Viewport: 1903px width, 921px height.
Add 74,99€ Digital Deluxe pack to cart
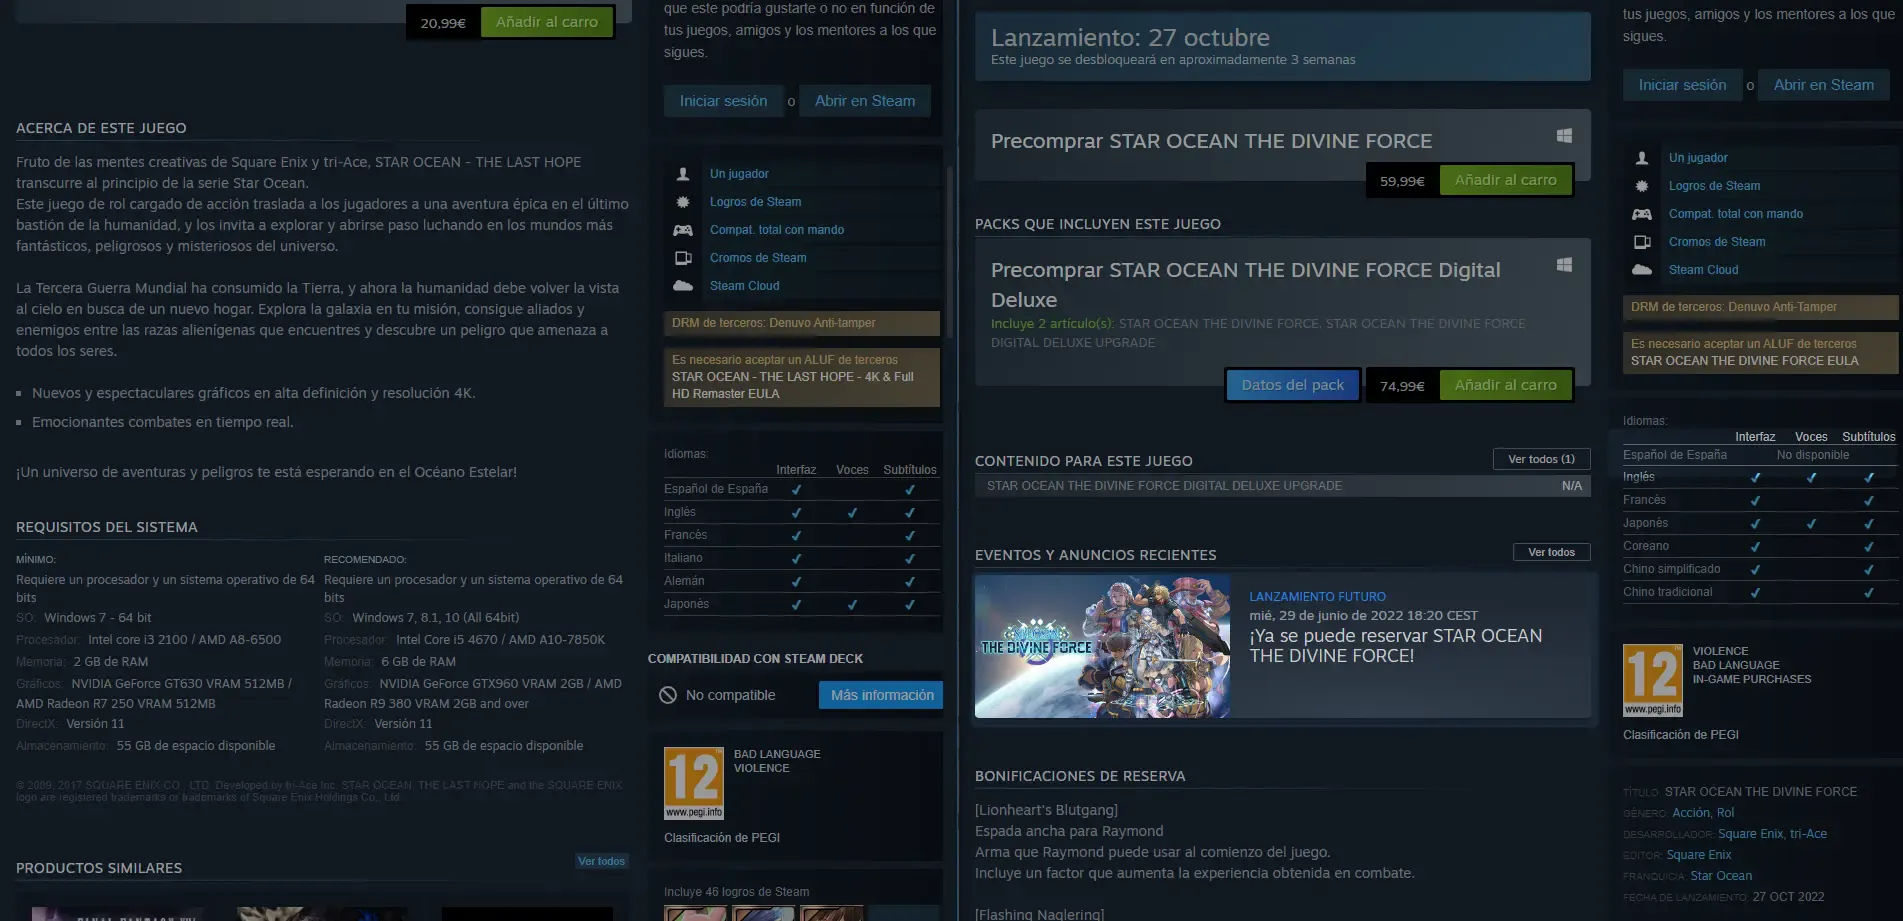(1505, 386)
